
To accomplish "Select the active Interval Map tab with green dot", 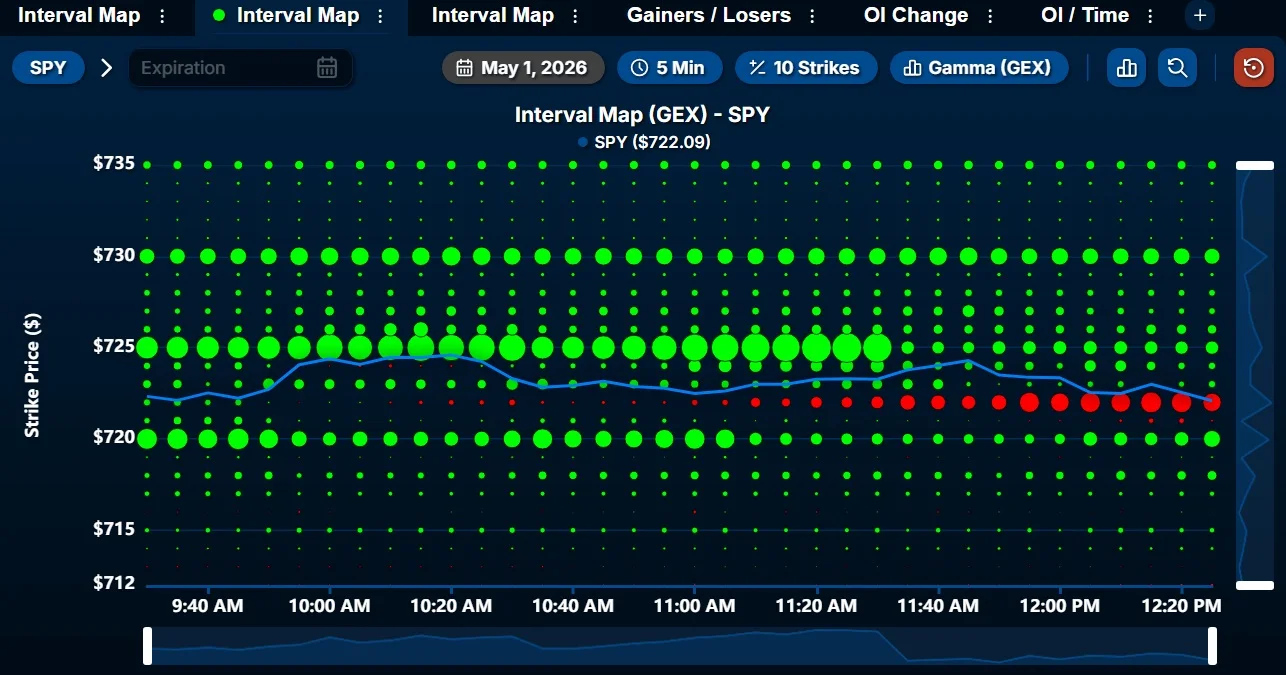I will [x=298, y=16].
